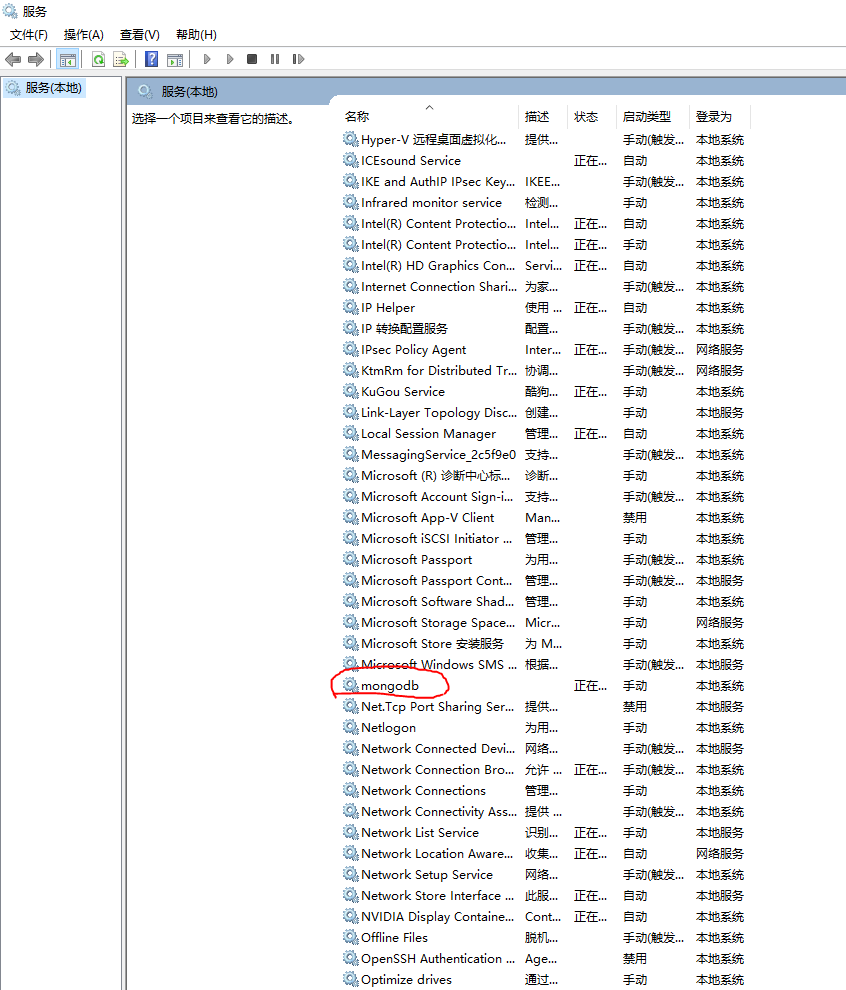Select Link-Layer Topology Discovery service
The height and width of the screenshot is (990, 846).
543,413
